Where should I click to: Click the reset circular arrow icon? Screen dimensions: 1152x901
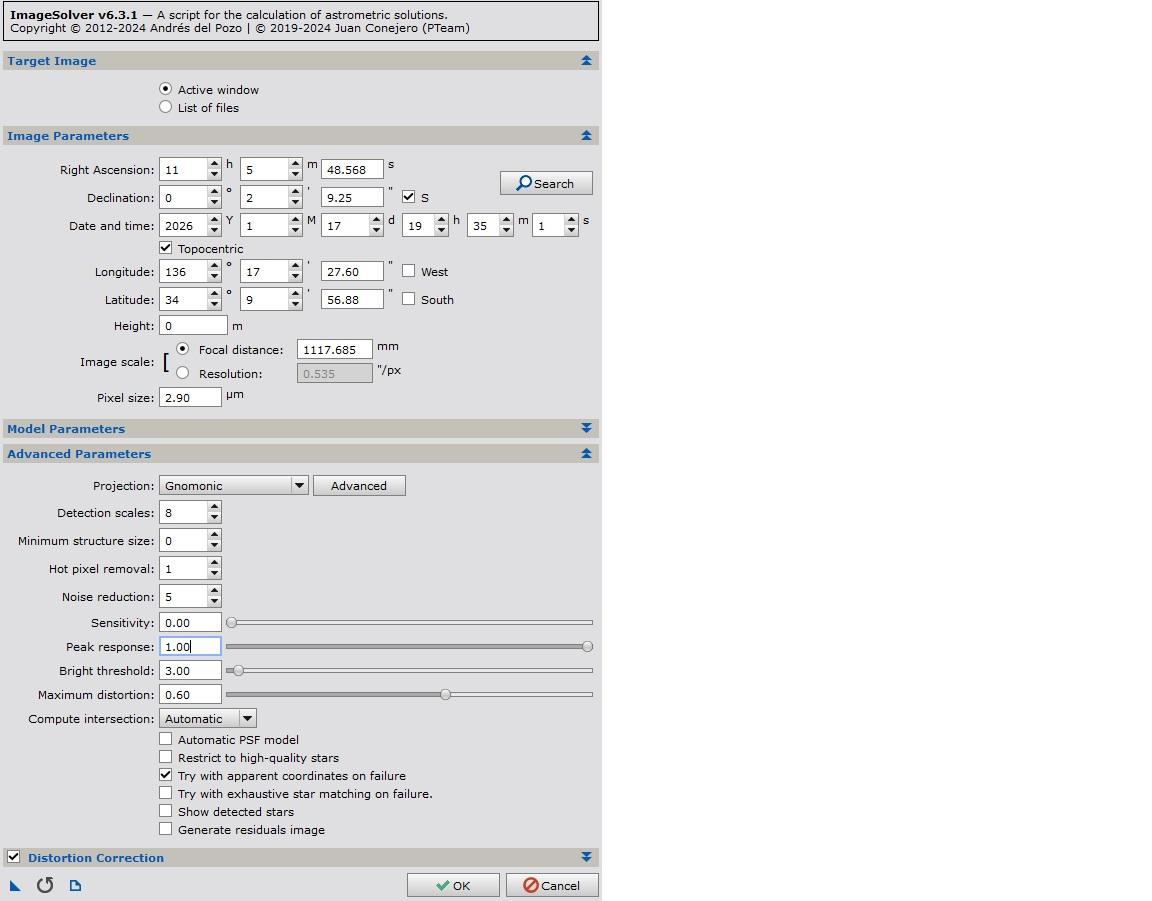coord(45,885)
